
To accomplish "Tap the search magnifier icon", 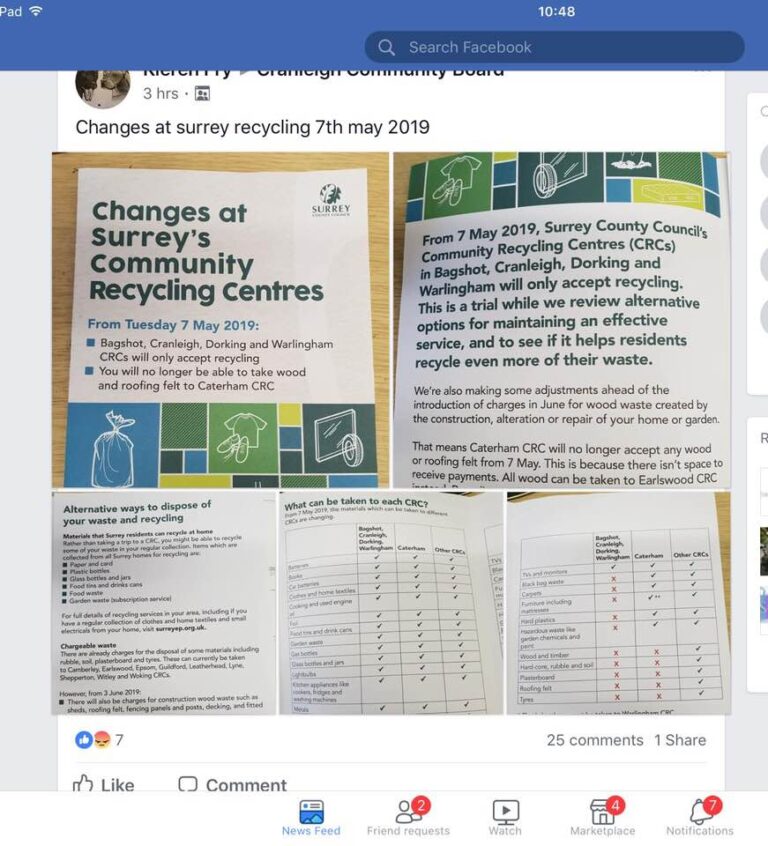I will (x=386, y=47).
